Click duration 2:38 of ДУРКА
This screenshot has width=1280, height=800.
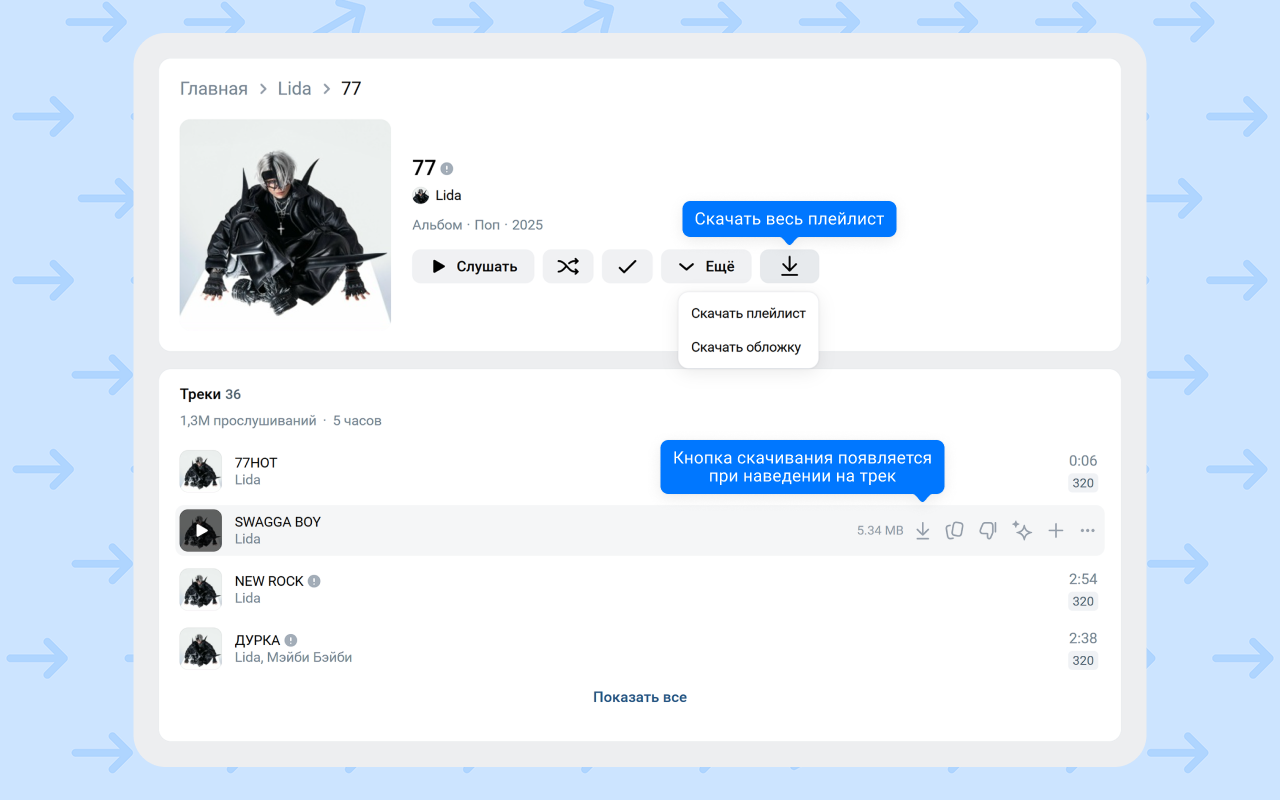point(1083,638)
